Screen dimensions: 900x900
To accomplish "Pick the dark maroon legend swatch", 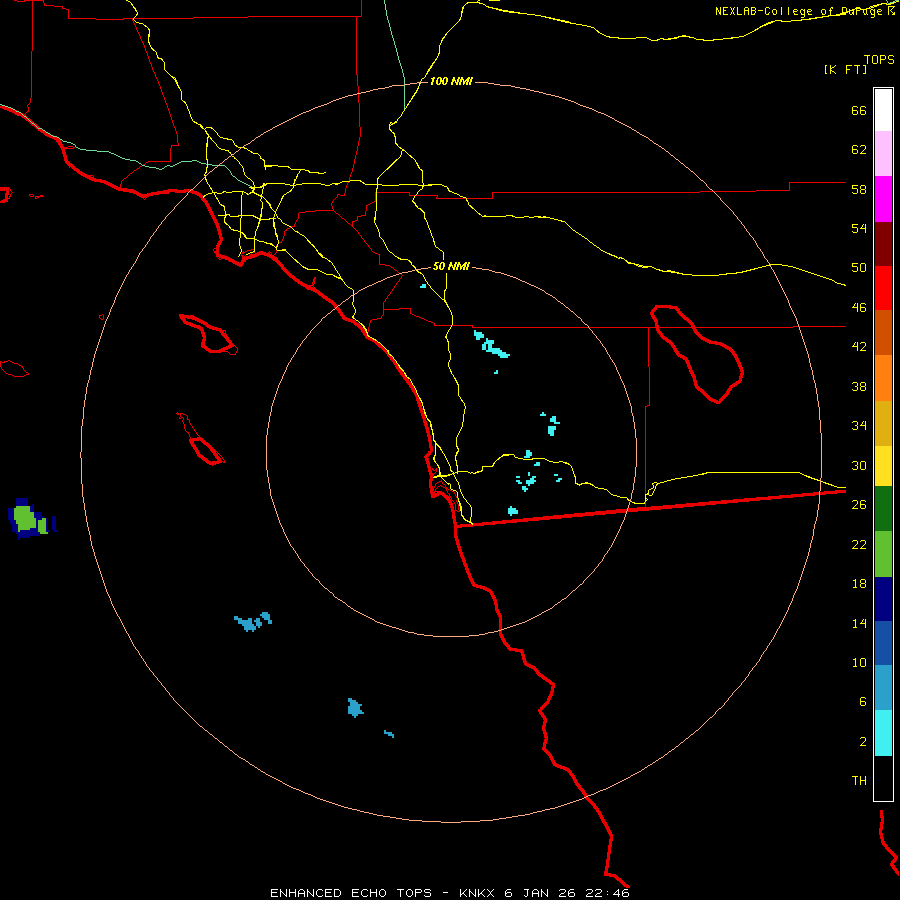I will pos(883,245).
